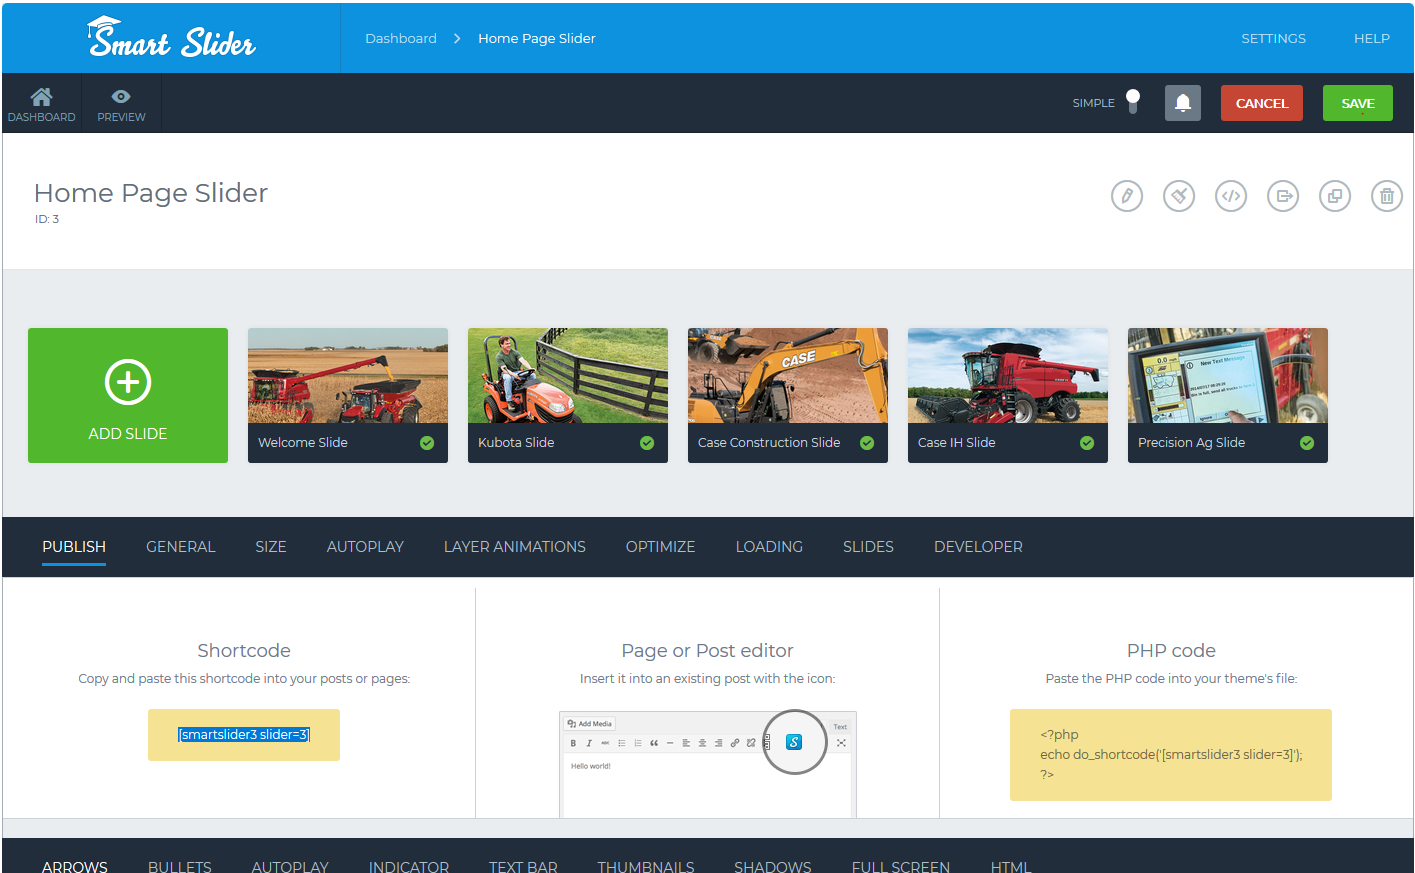
Task: Open the AUTOPLAY tab beside SIZE
Action: (x=365, y=547)
